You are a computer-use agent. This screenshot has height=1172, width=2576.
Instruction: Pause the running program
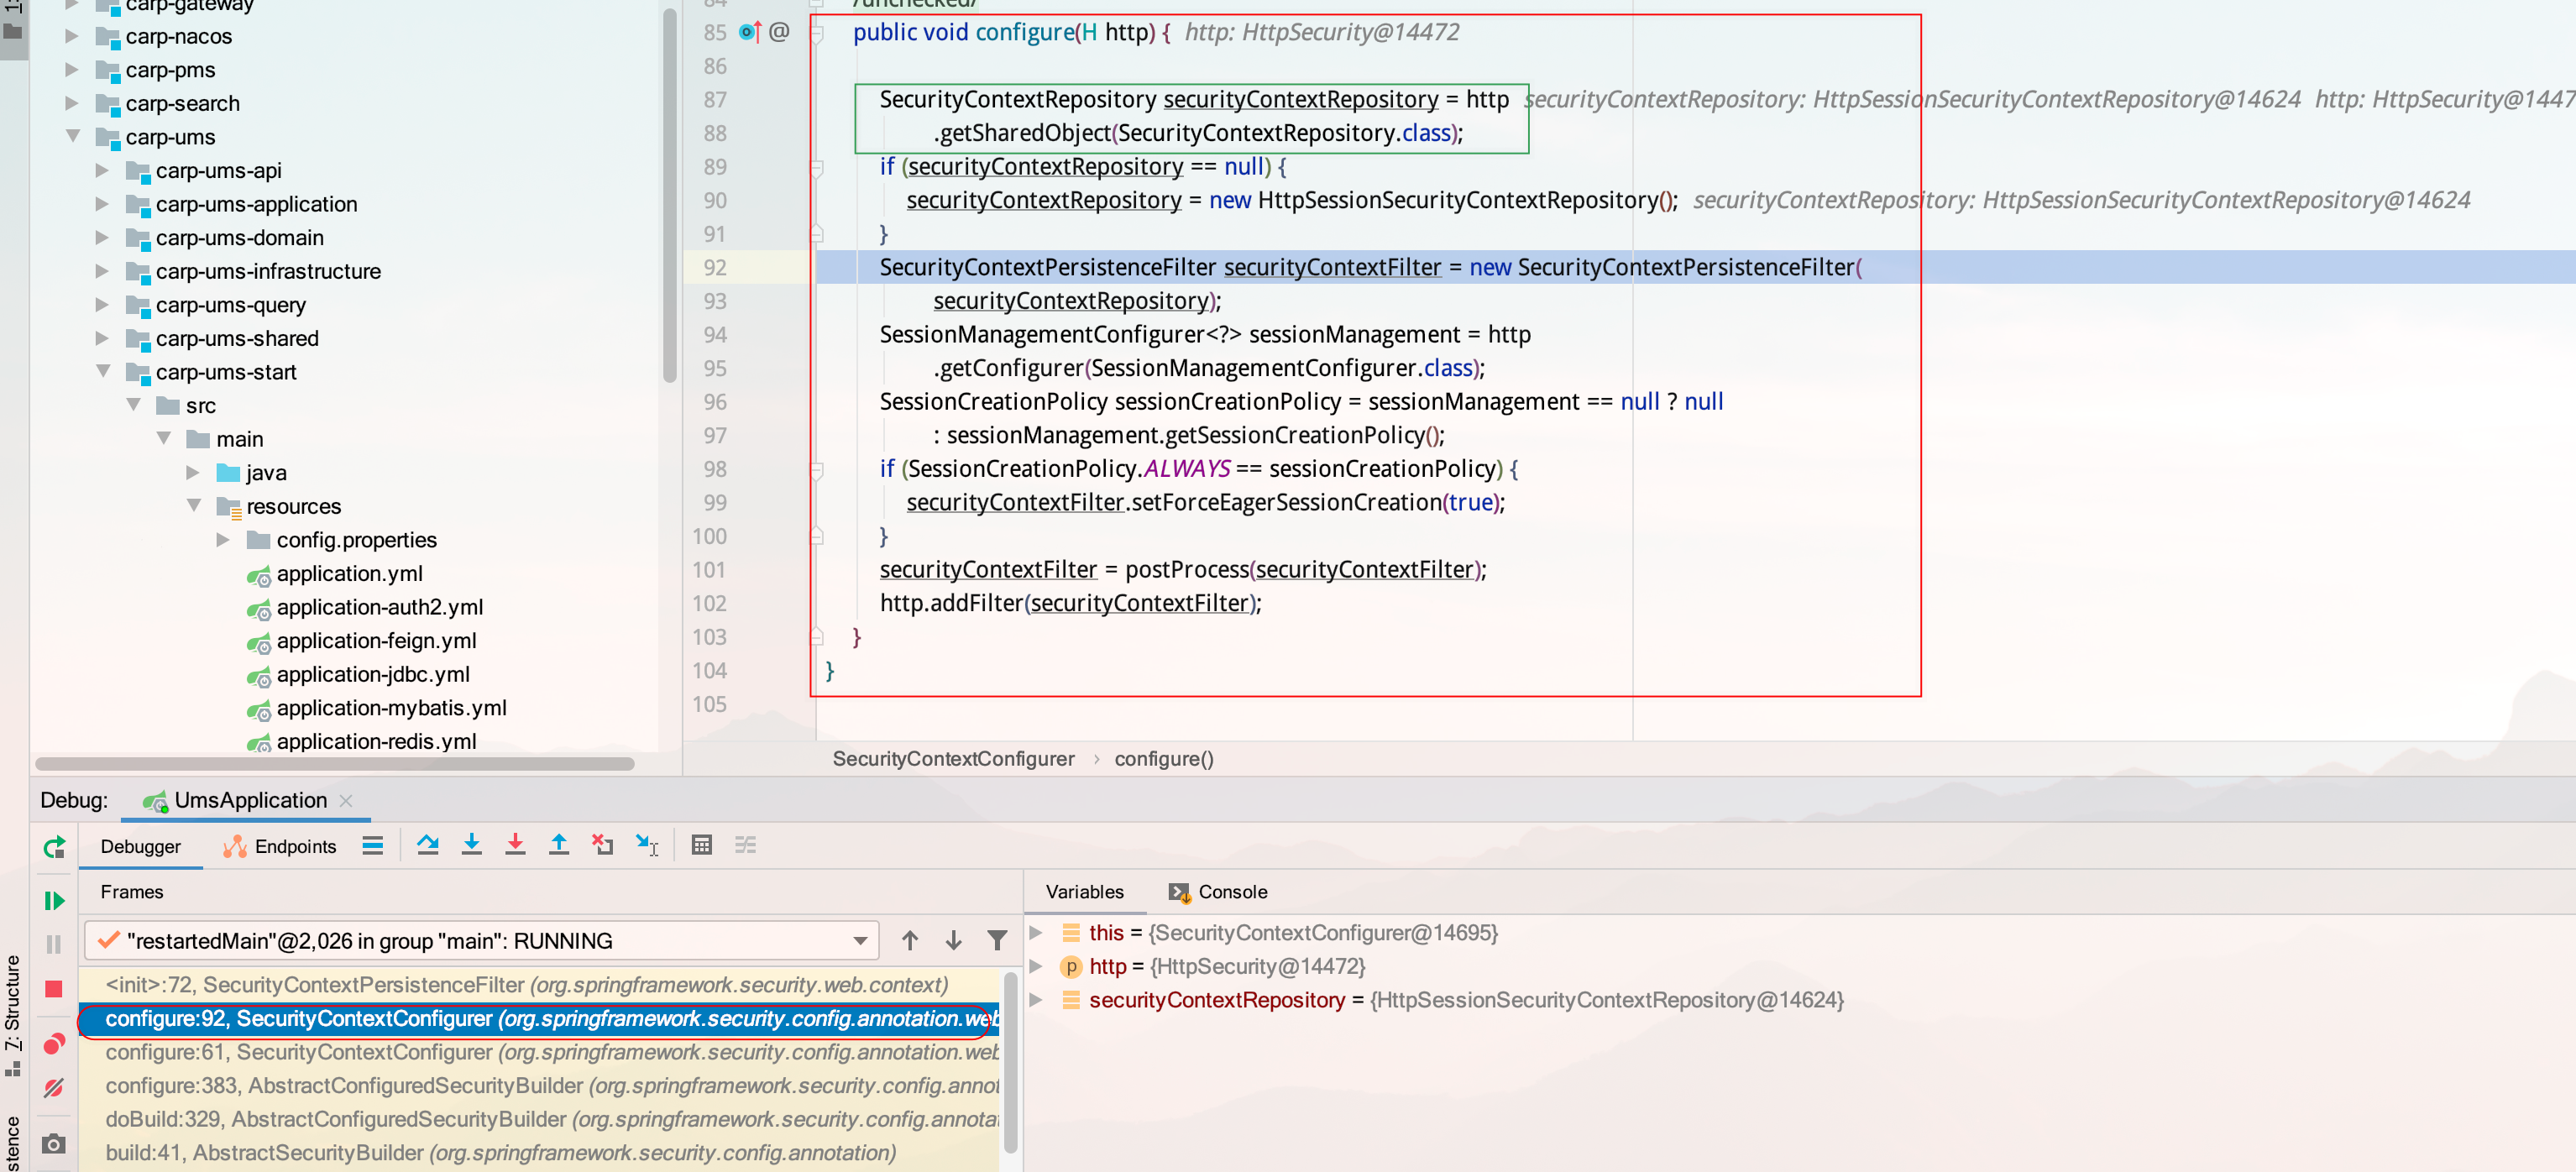click(54, 943)
